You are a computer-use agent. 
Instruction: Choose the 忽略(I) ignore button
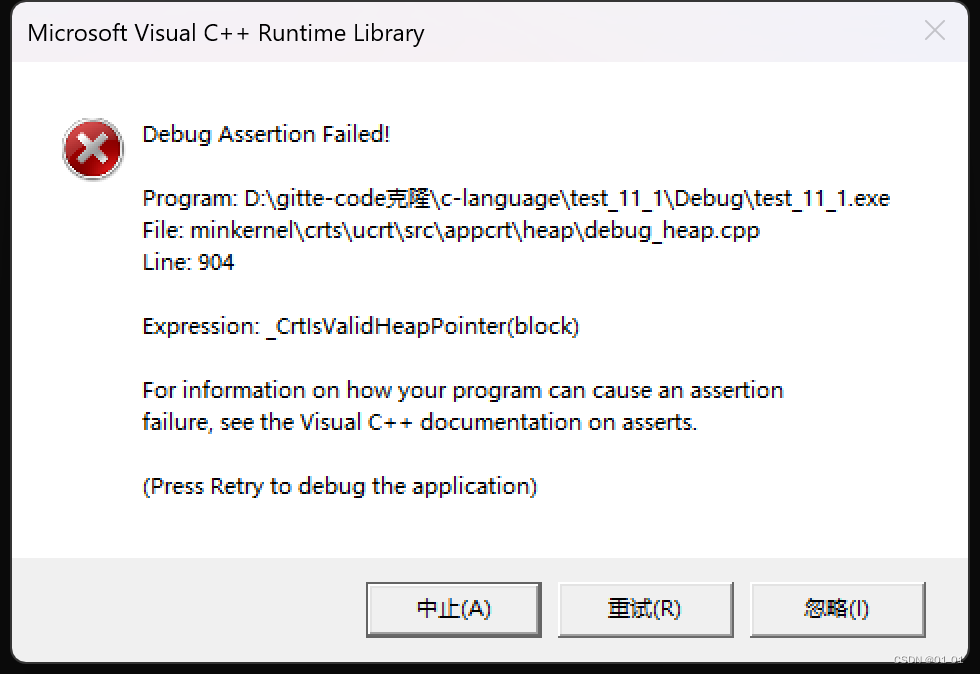pos(837,608)
